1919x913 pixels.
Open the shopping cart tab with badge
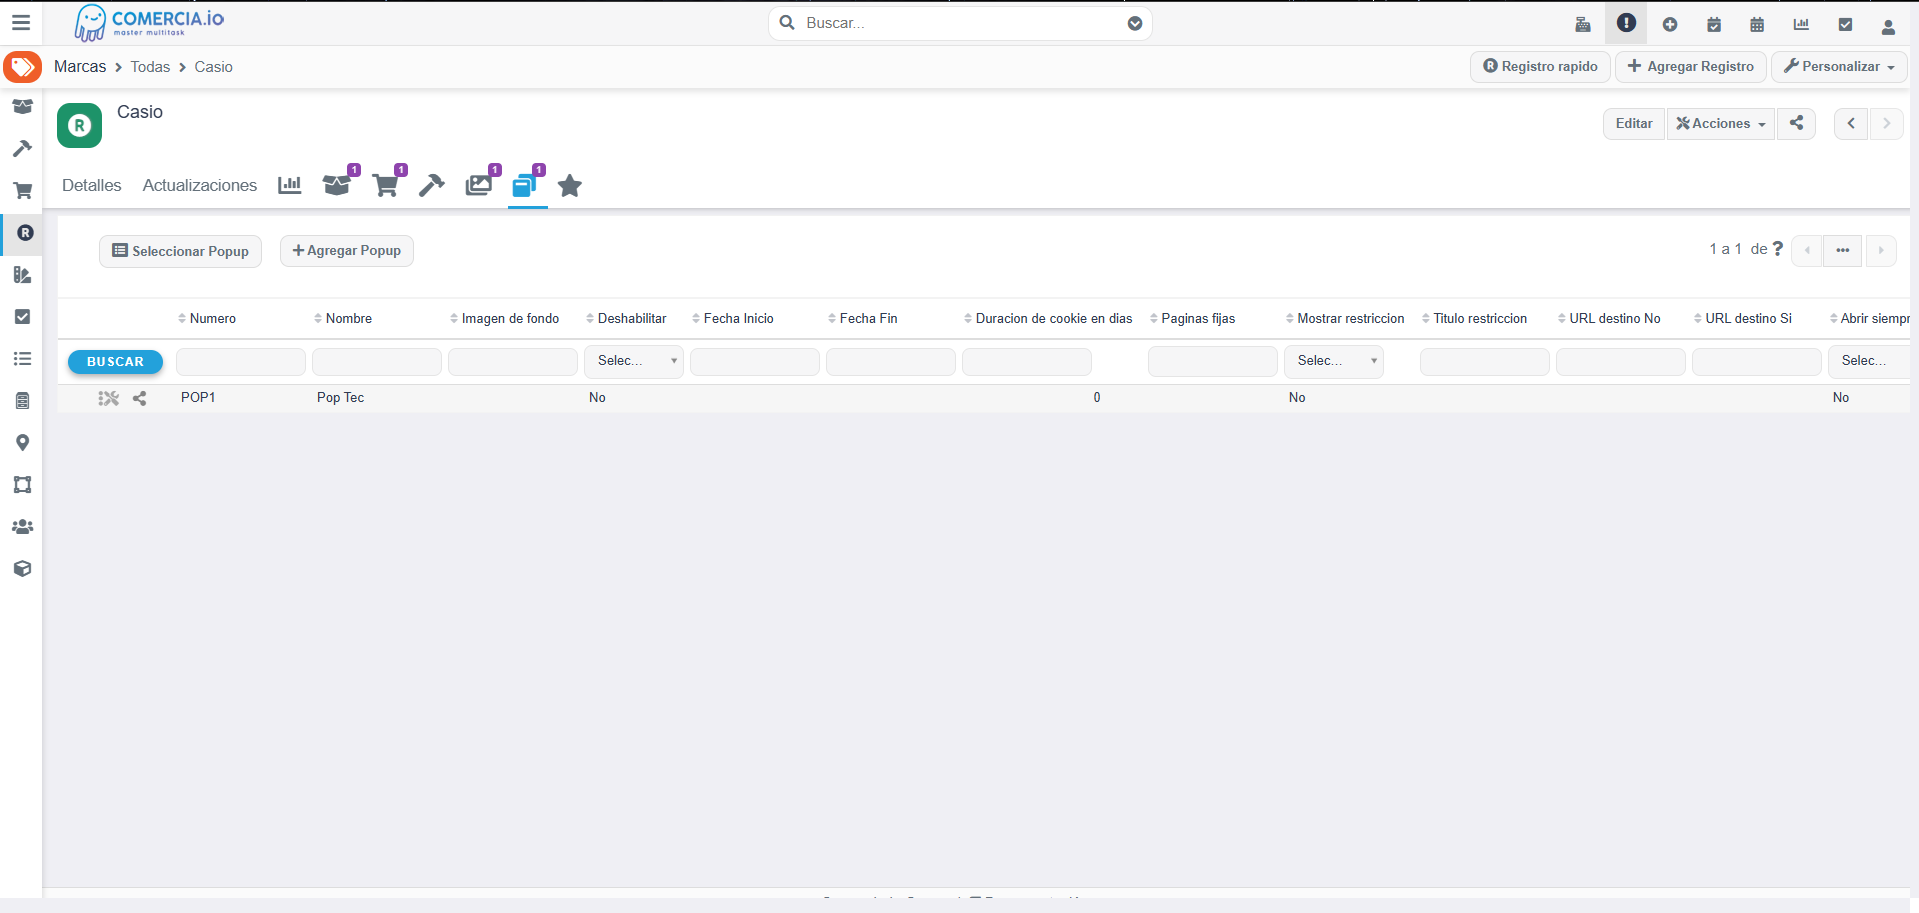coord(386,184)
